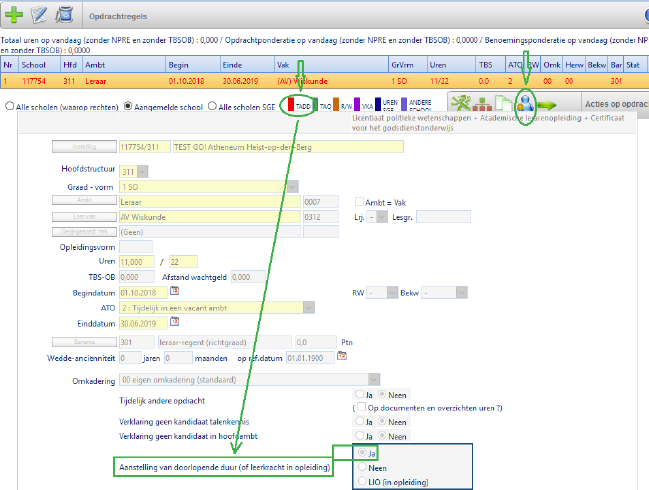Click the Opleidingsvorm input field
649x490 pixels.
pos(136,246)
